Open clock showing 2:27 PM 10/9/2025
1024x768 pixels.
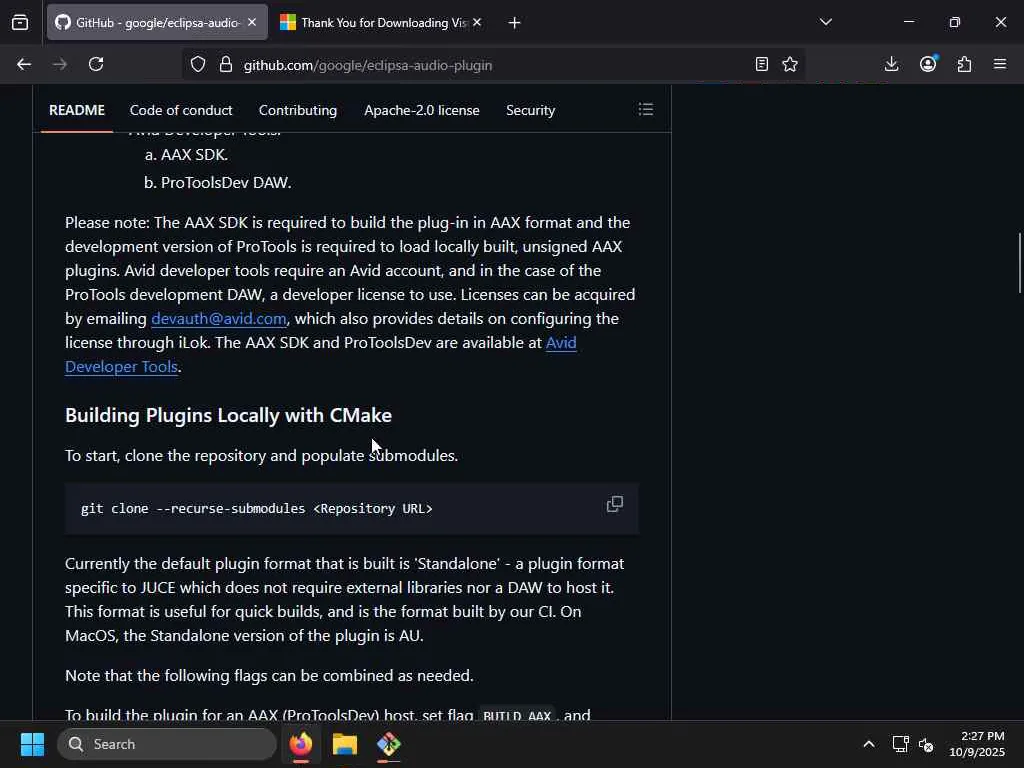(x=977, y=744)
